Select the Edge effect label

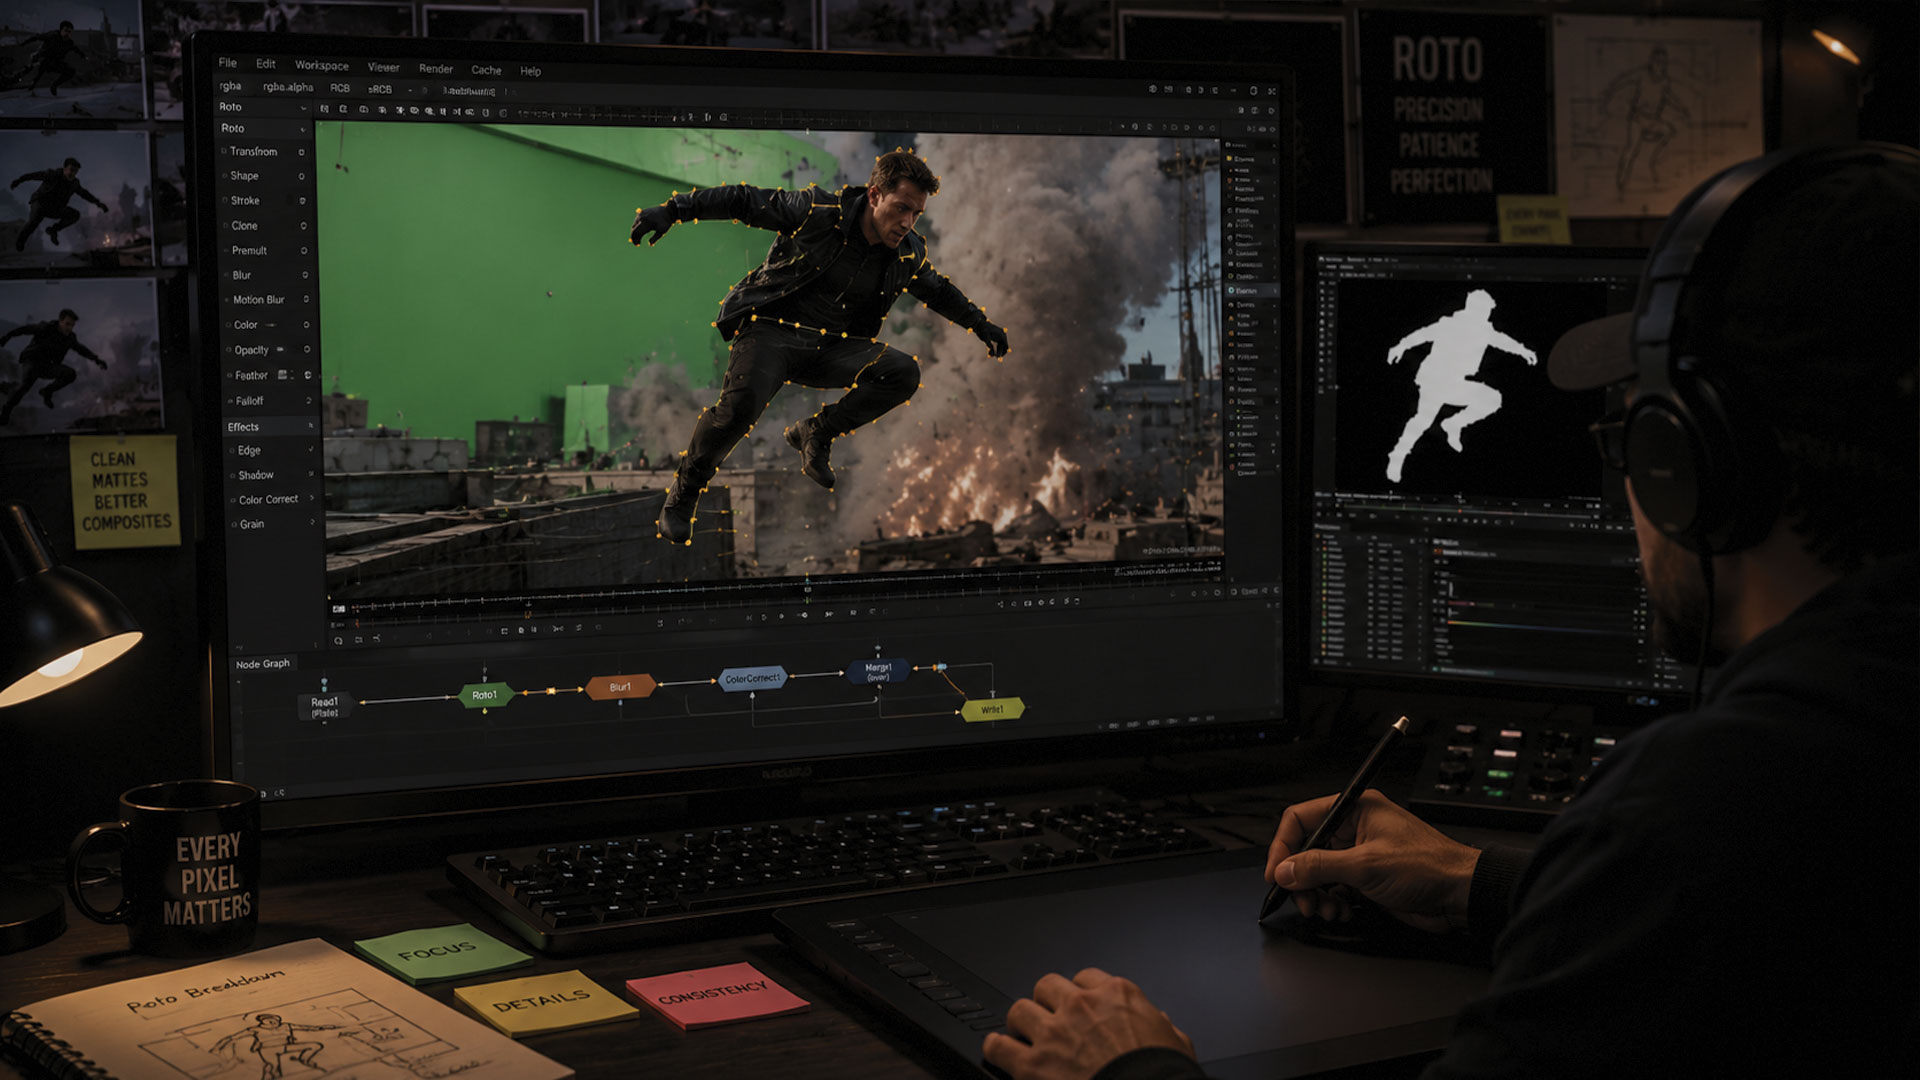pyautogui.click(x=249, y=451)
